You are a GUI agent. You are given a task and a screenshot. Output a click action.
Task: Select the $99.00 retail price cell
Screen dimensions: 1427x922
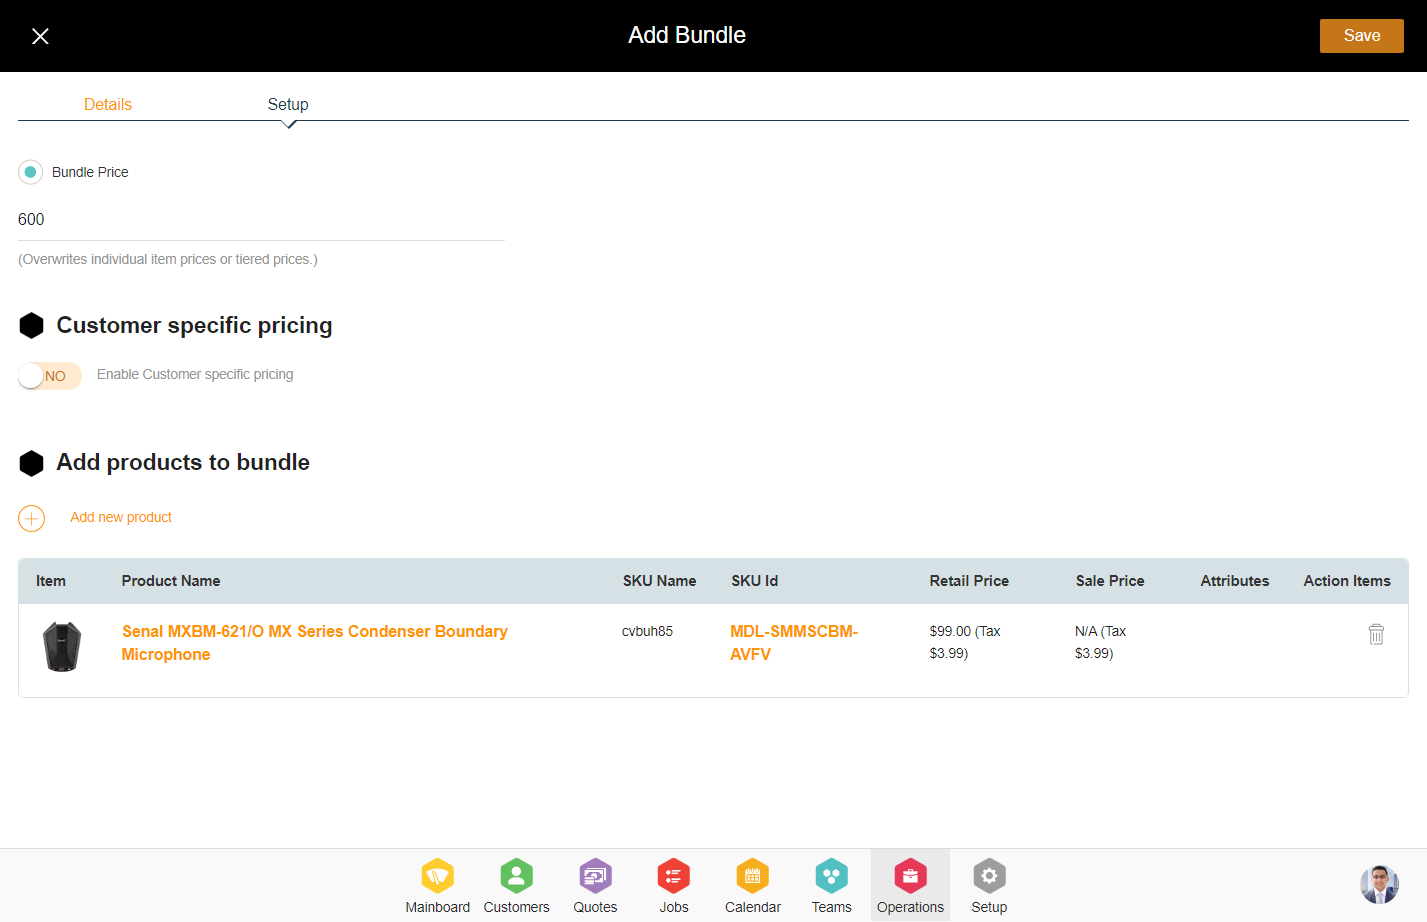pyautogui.click(x=965, y=642)
